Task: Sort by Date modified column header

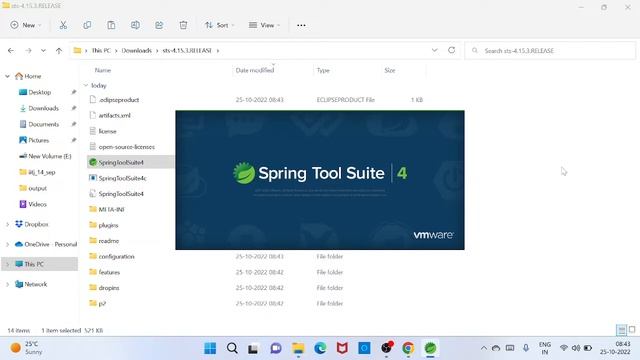Action: (255, 71)
